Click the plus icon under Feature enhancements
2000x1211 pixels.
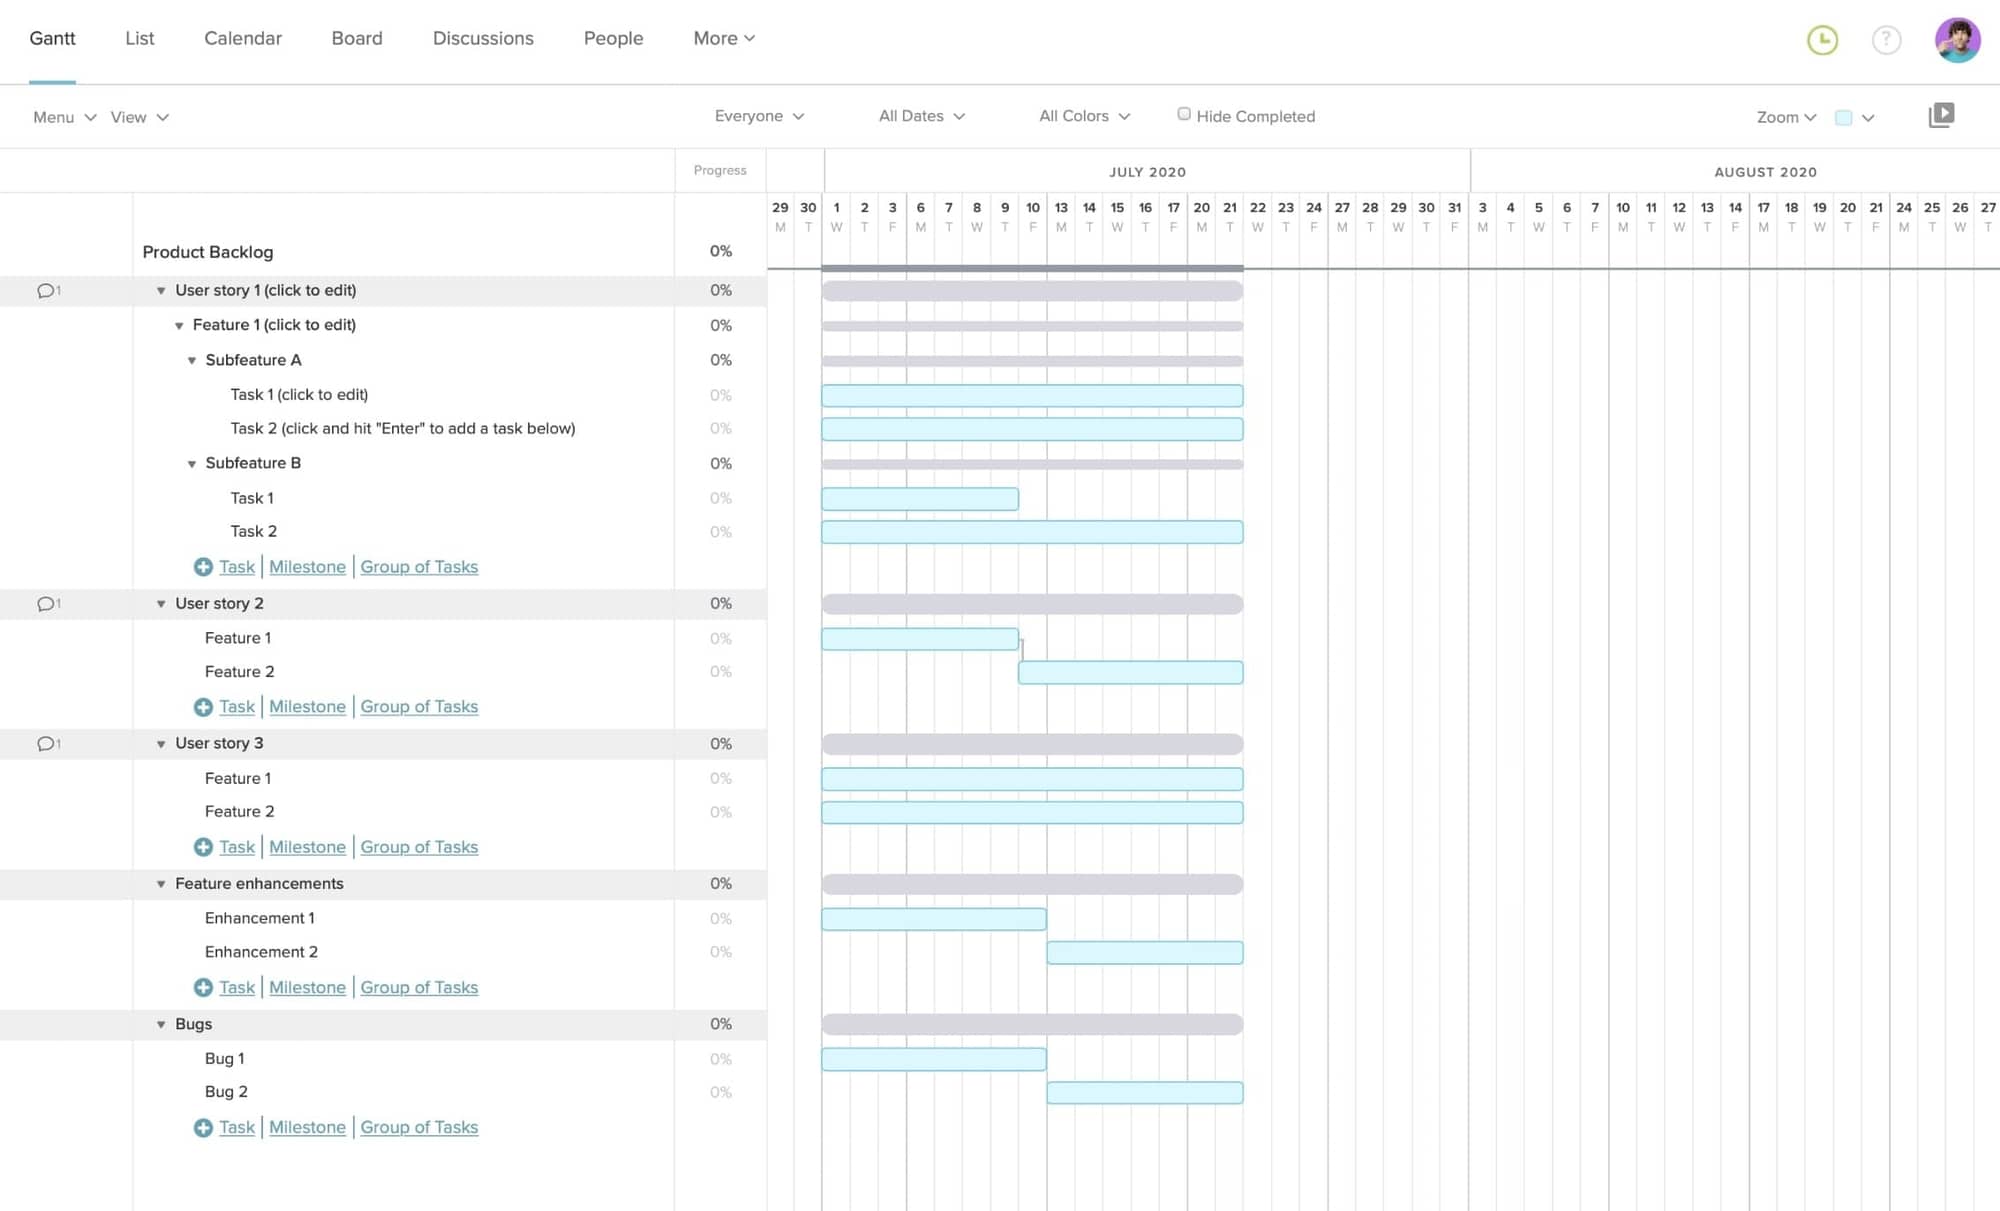[202, 987]
